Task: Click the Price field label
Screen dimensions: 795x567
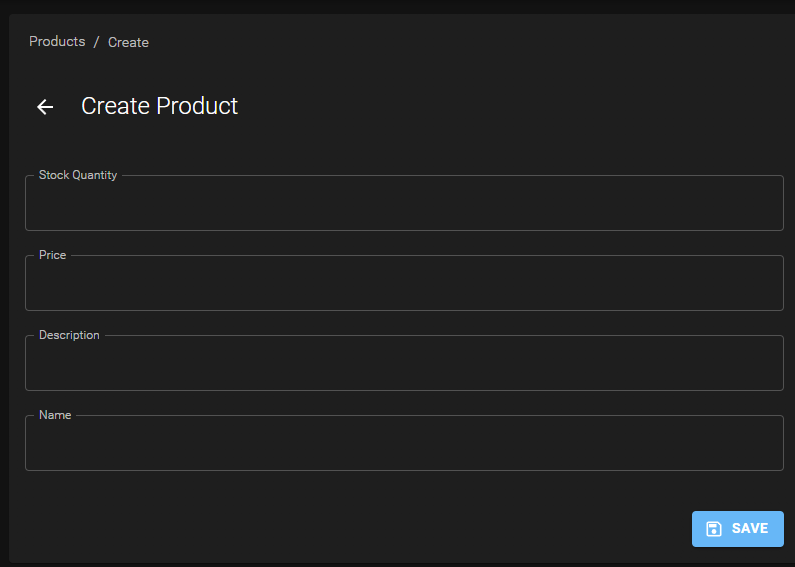Action: 52,255
